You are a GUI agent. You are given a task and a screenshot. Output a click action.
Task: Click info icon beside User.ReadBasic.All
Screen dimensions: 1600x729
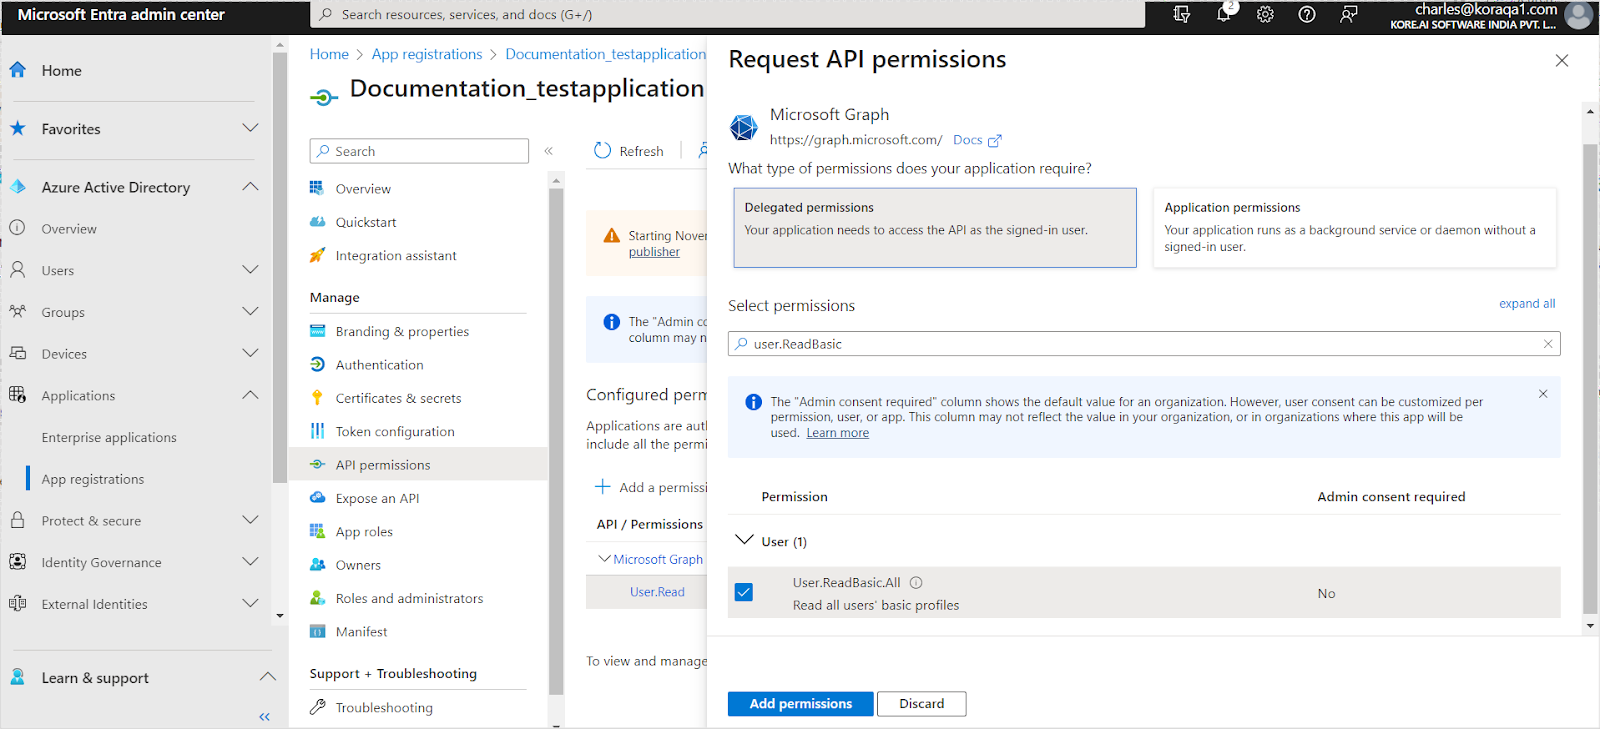click(916, 583)
